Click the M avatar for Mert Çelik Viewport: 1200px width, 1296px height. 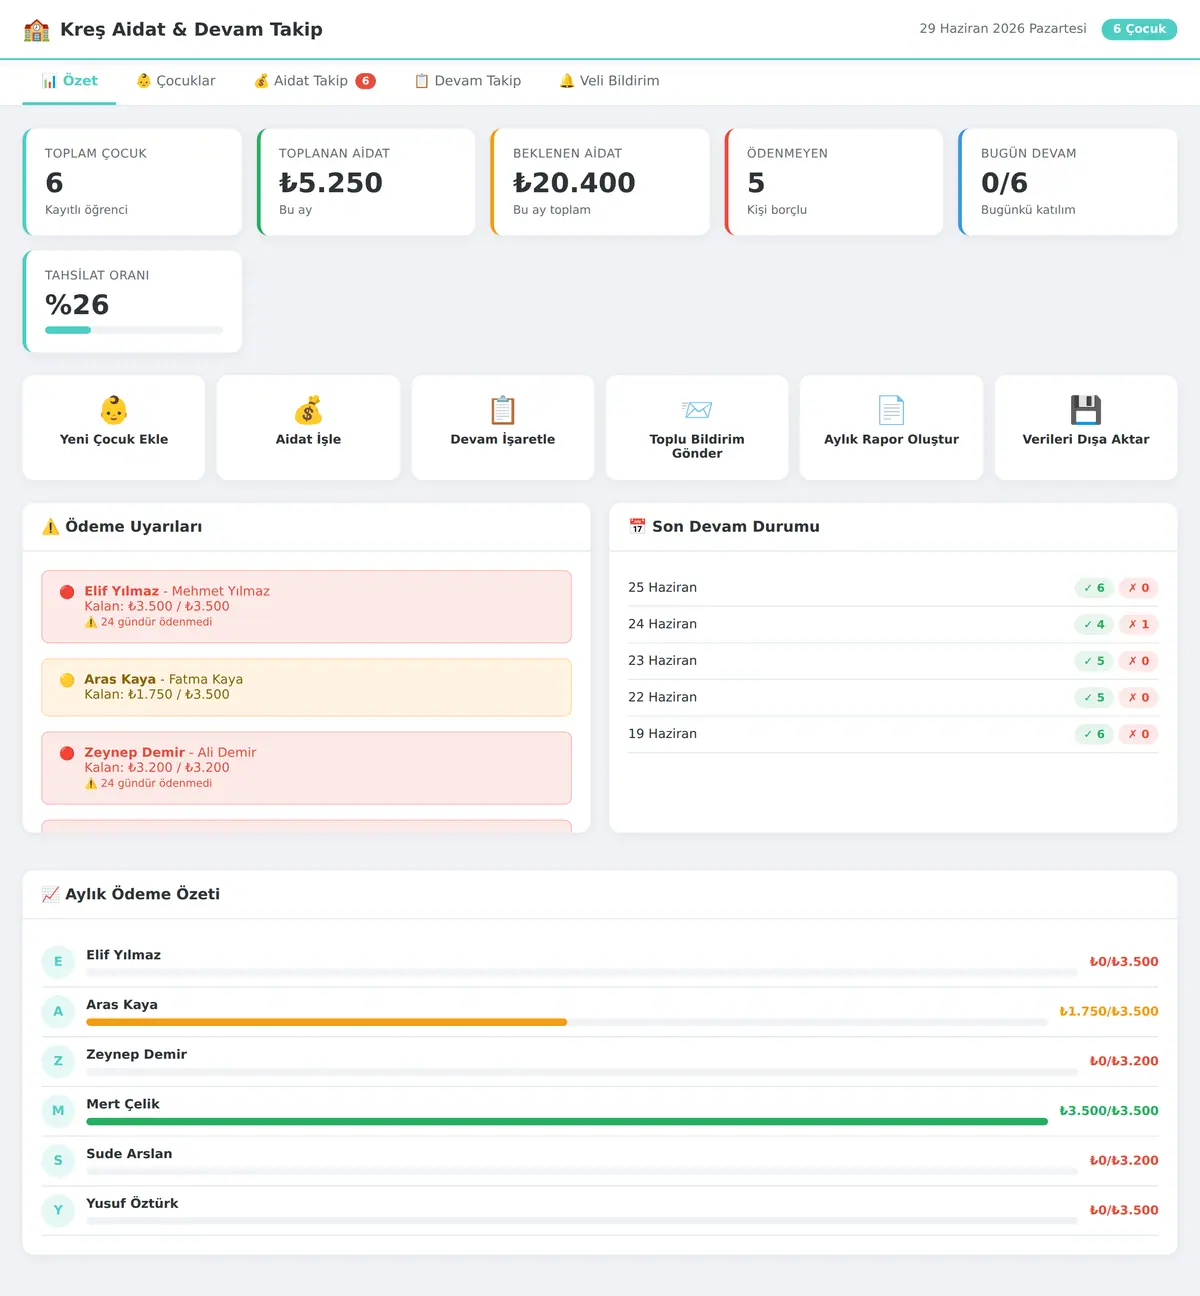tap(58, 1111)
